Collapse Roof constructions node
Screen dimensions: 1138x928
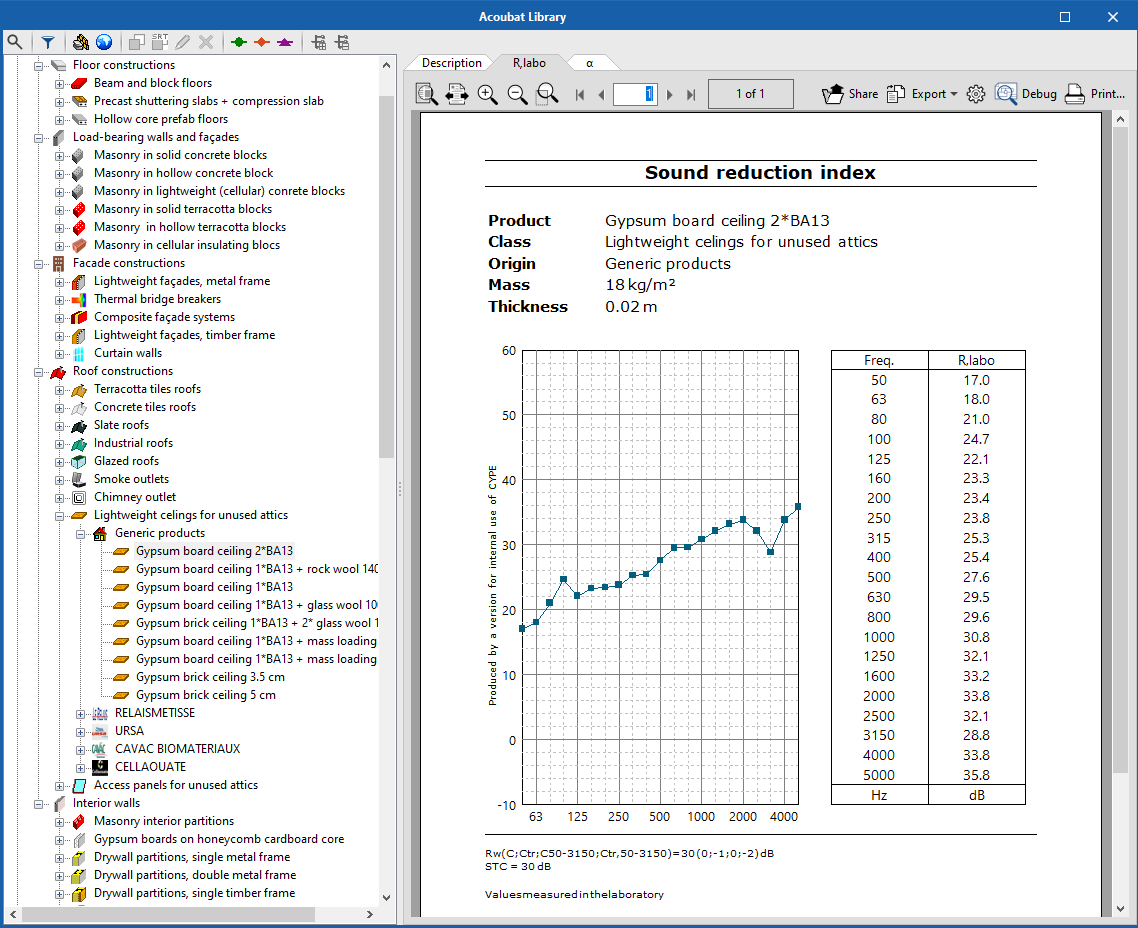click(38, 371)
